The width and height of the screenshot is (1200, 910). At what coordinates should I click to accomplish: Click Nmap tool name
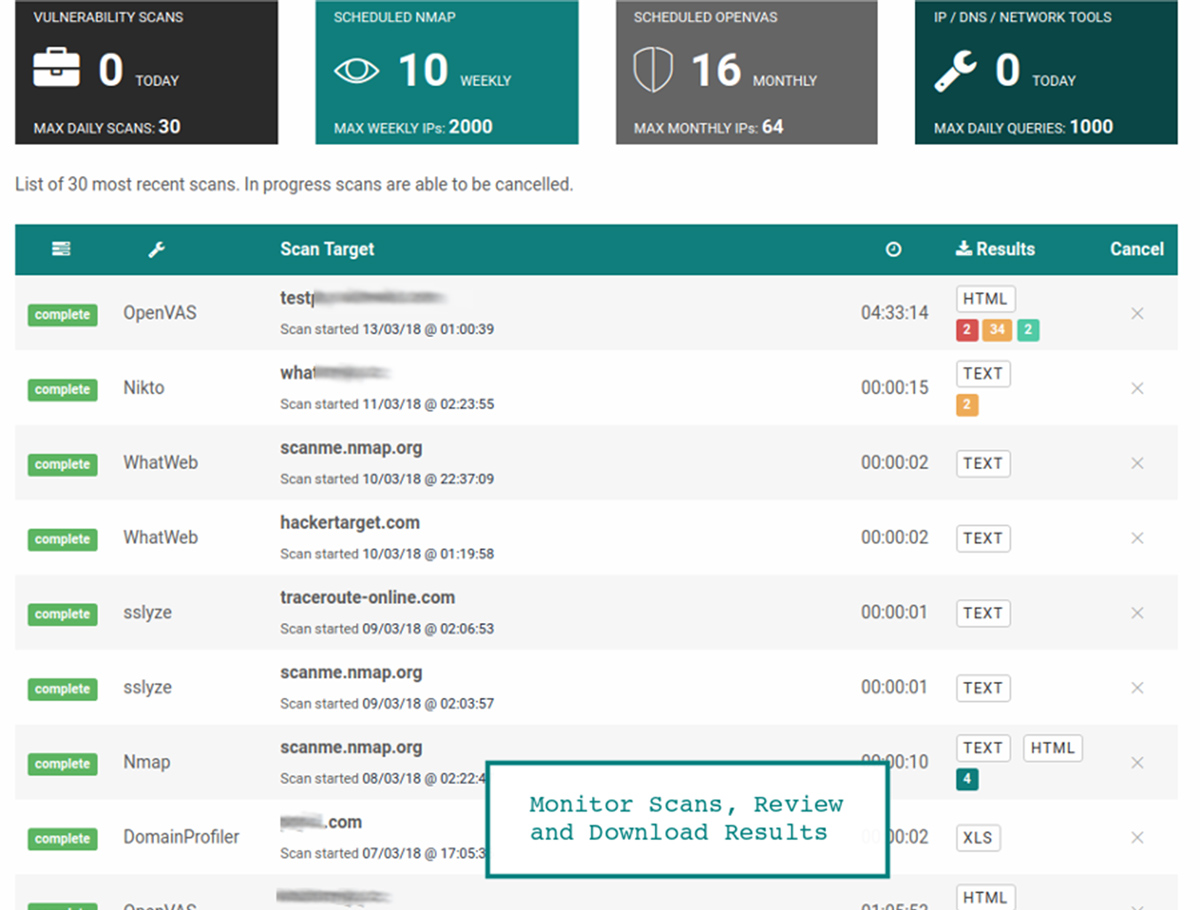(x=147, y=763)
